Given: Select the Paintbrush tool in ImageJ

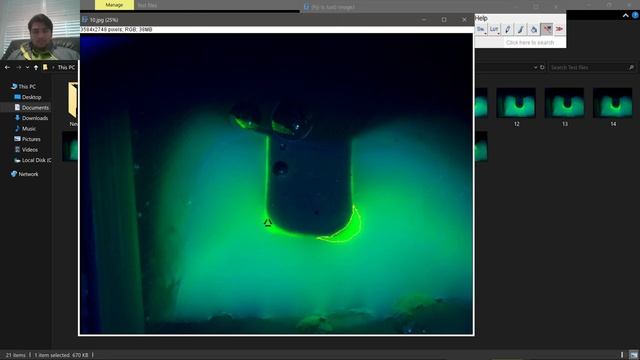Looking at the screenshot, I should [x=520, y=29].
